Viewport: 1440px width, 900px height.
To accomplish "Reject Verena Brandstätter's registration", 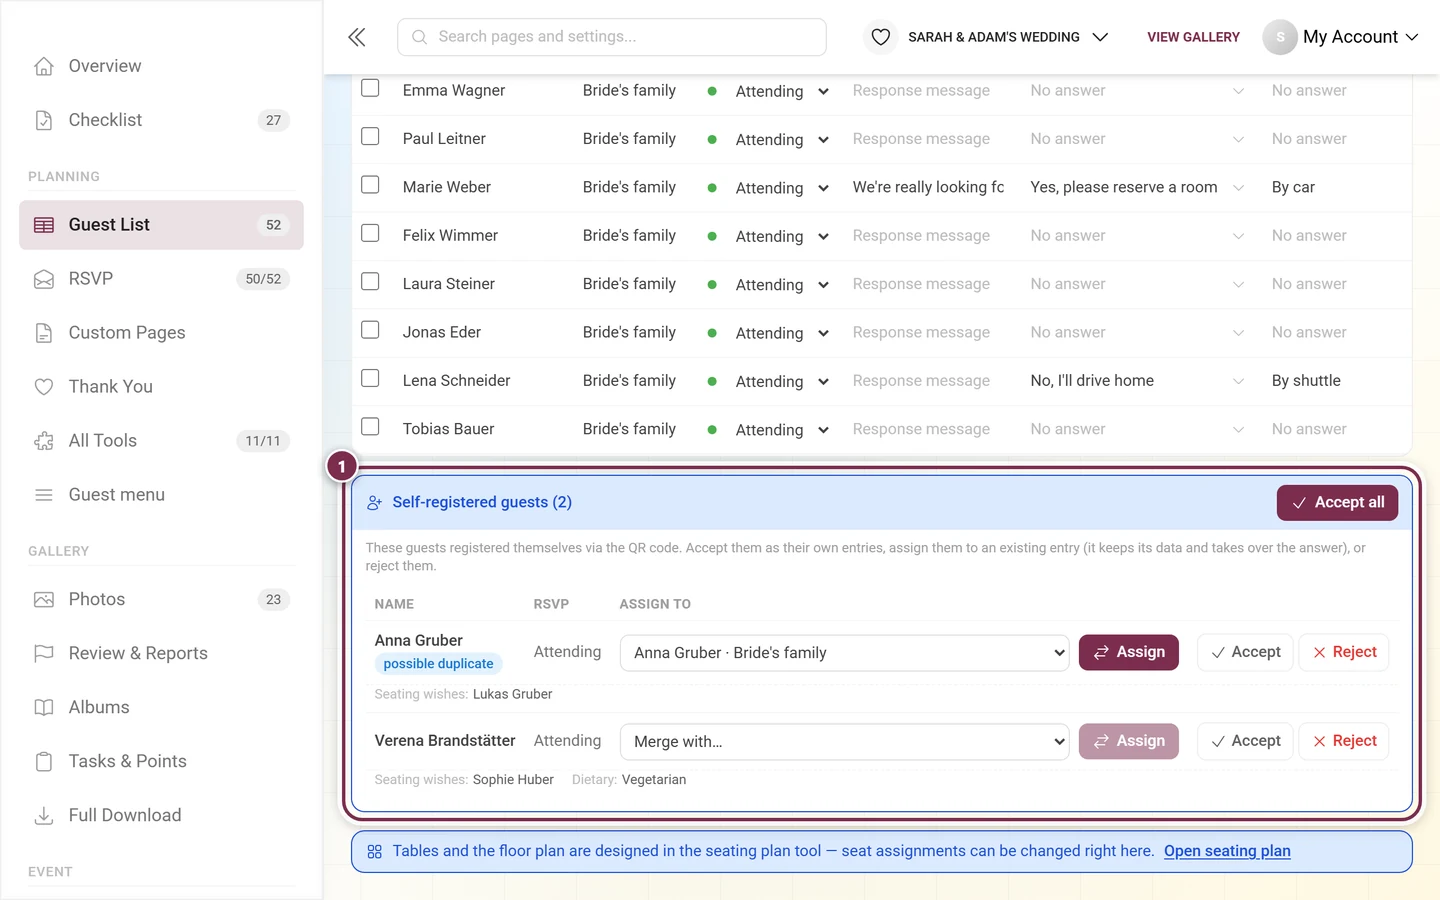I will pos(1344,742).
